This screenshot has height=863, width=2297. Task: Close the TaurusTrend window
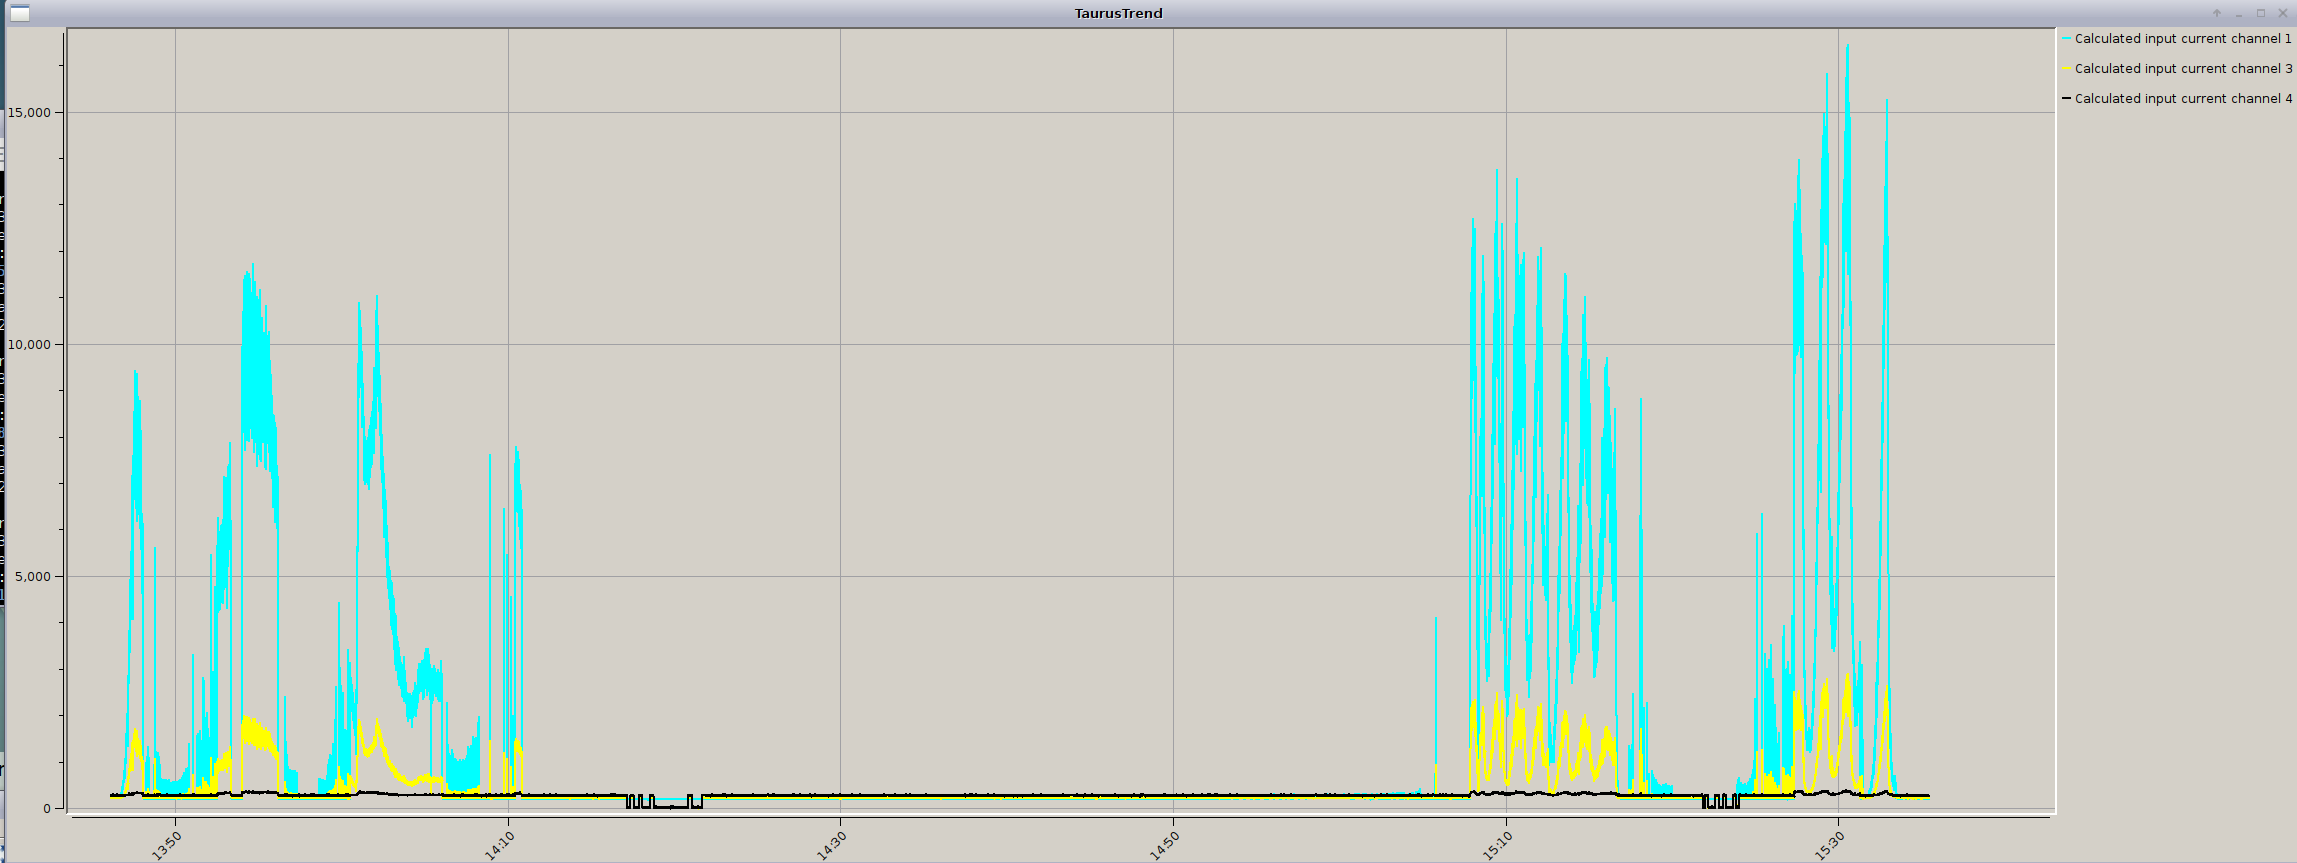click(x=2282, y=13)
